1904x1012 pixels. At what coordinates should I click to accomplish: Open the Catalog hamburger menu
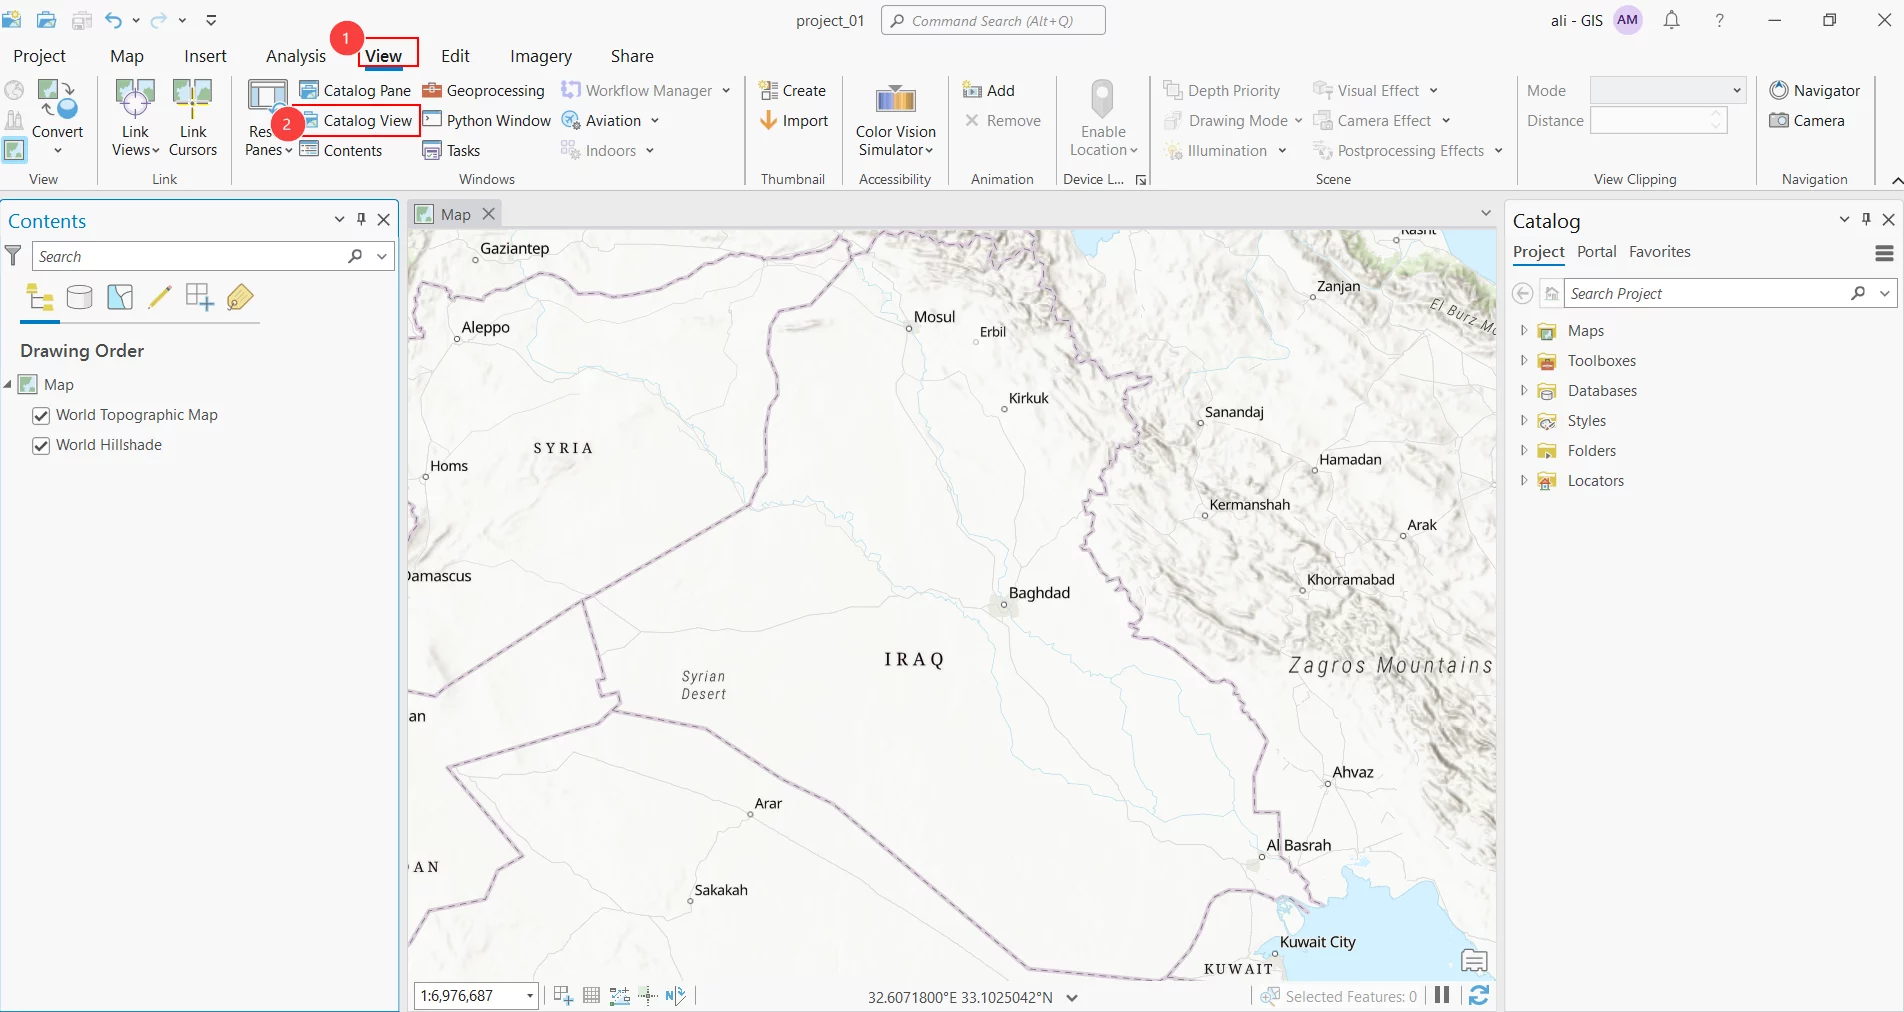pos(1884,253)
